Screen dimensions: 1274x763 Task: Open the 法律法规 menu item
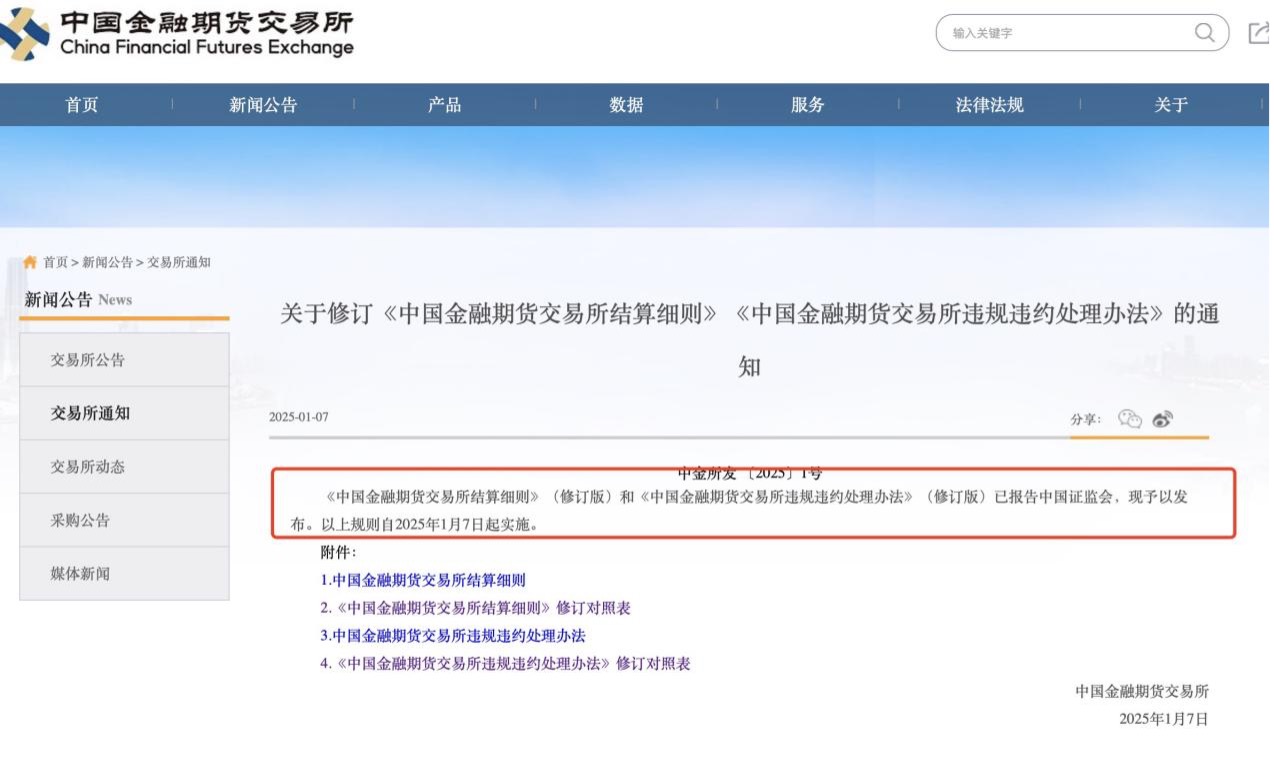click(989, 105)
